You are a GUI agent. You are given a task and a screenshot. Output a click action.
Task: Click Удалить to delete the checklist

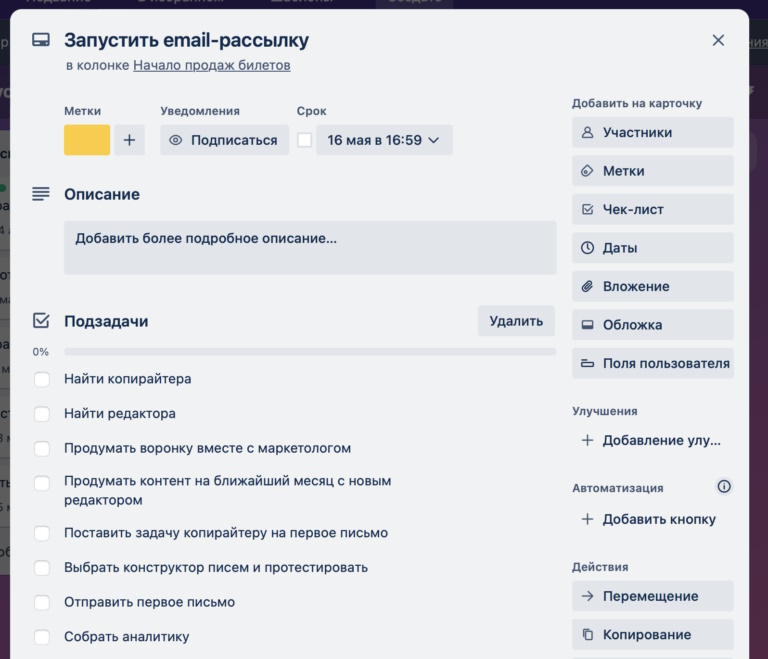pos(516,321)
